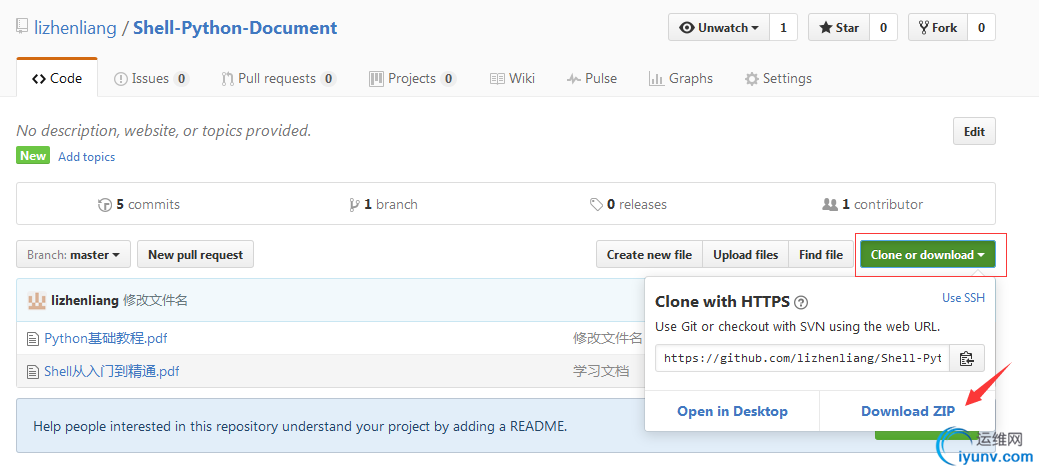Screen dimensions: 1039x473
Task: Click the Upload files button
Action: point(745,254)
